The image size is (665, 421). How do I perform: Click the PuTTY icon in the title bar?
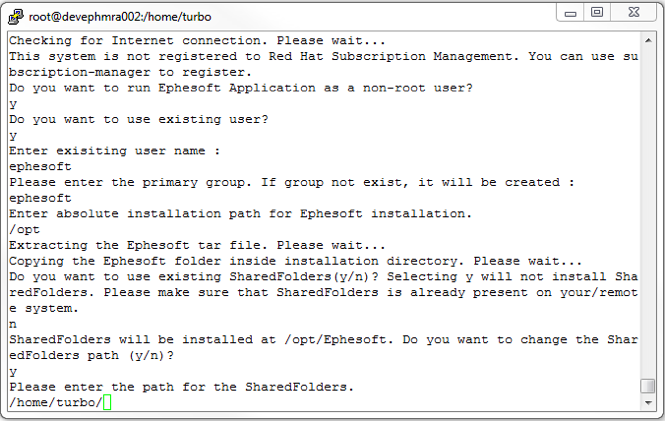click(15, 14)
